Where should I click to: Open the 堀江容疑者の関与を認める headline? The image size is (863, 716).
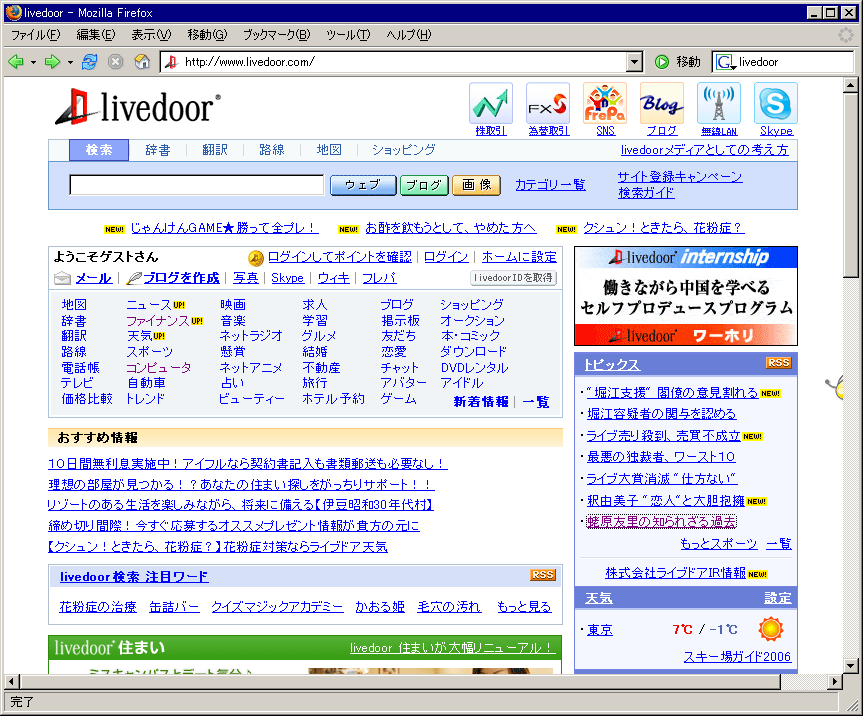pyautogui.click(x=662, y=414)
